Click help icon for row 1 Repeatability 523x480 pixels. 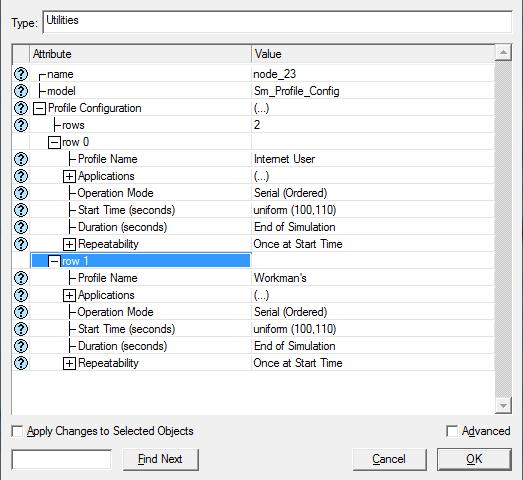tap(21, 363)
